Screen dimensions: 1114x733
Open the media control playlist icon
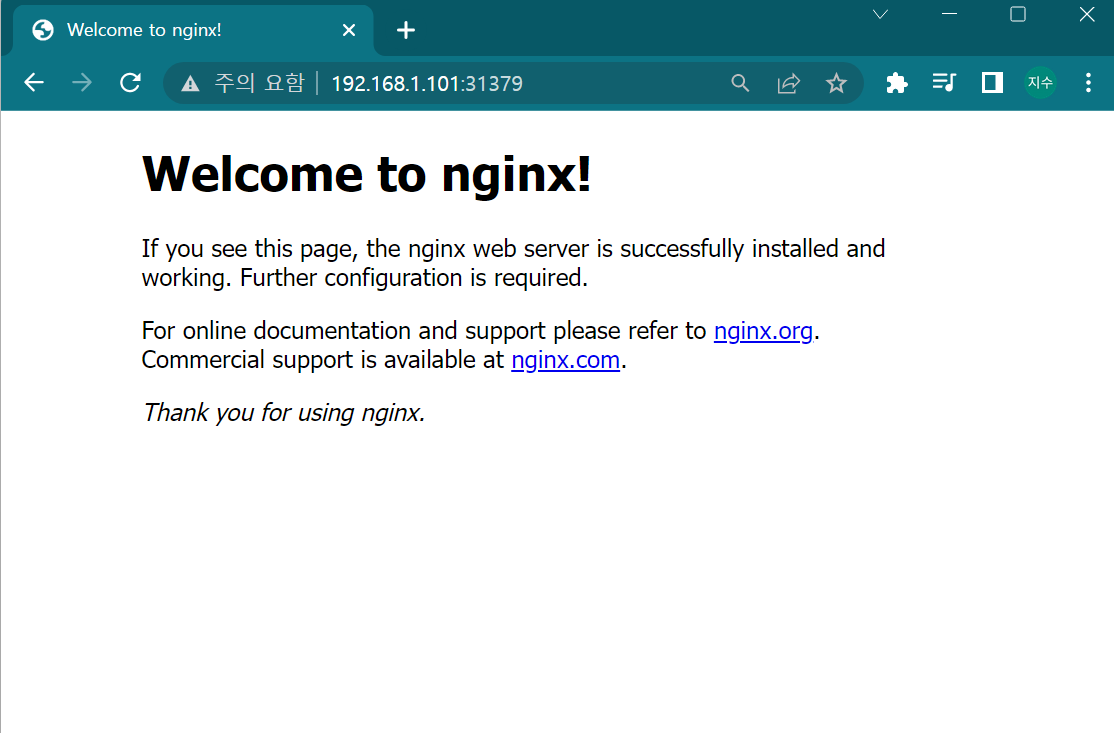click(944, 83)
